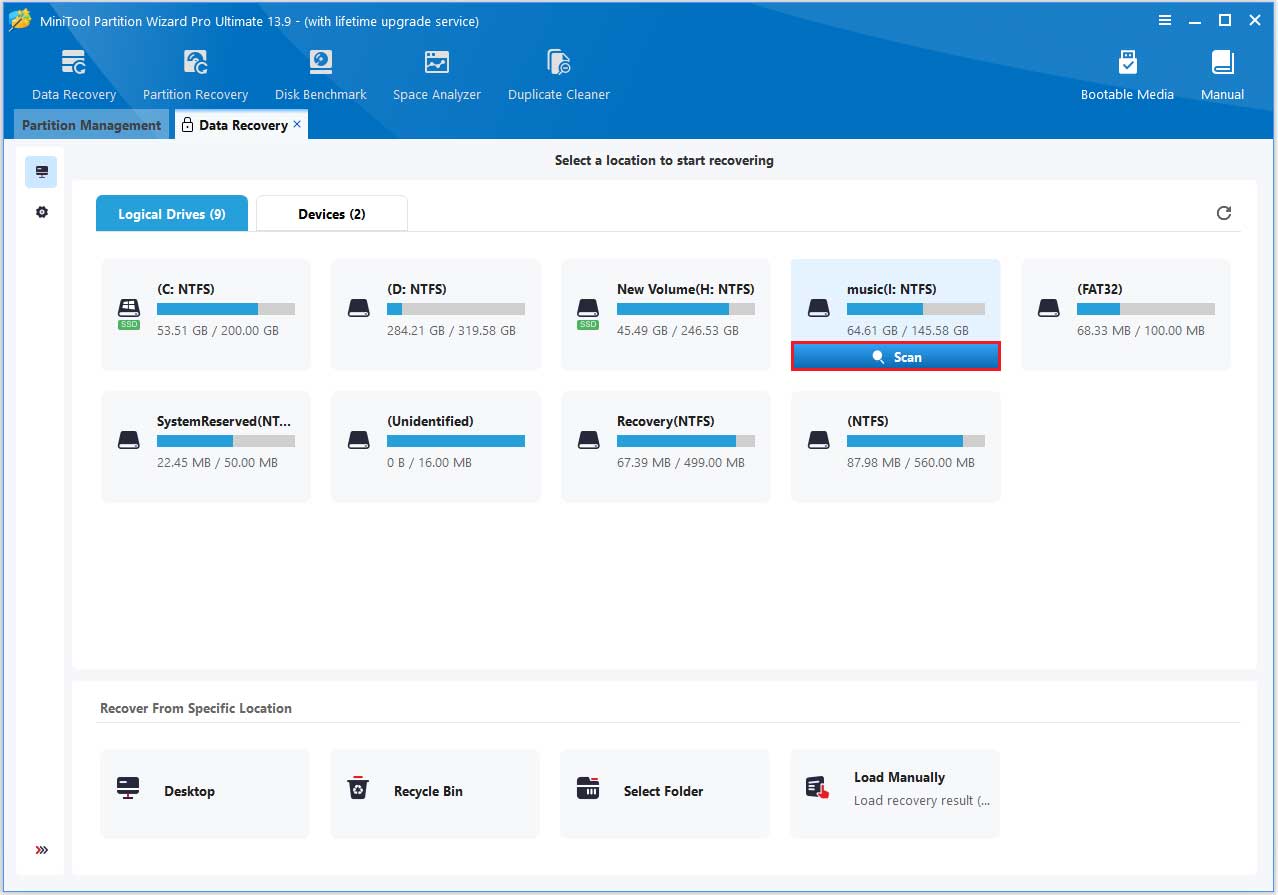This screenshot has width=1278, height=895.
Task: Click the Load Manually icon
Action: click(x=818, y=788)
